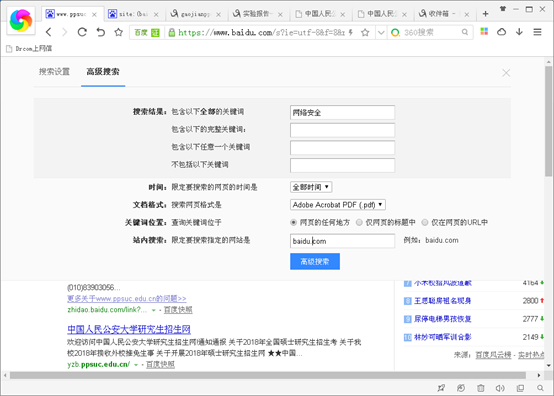Image resolution: width=554 pixels, height=396 pixels.
Task: Open 更多关于www.ppsuc.edu.cn的问题 link
Action: [126, 299]
